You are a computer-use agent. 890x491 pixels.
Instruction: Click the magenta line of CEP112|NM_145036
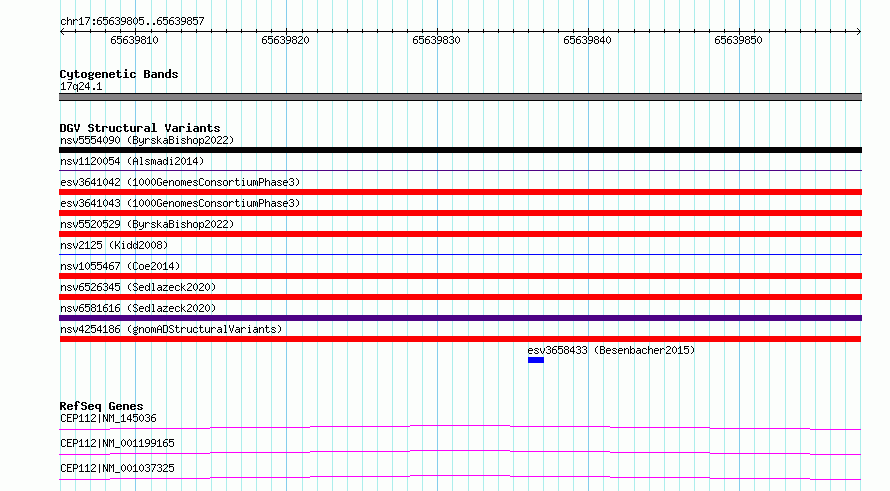(460, 427)
